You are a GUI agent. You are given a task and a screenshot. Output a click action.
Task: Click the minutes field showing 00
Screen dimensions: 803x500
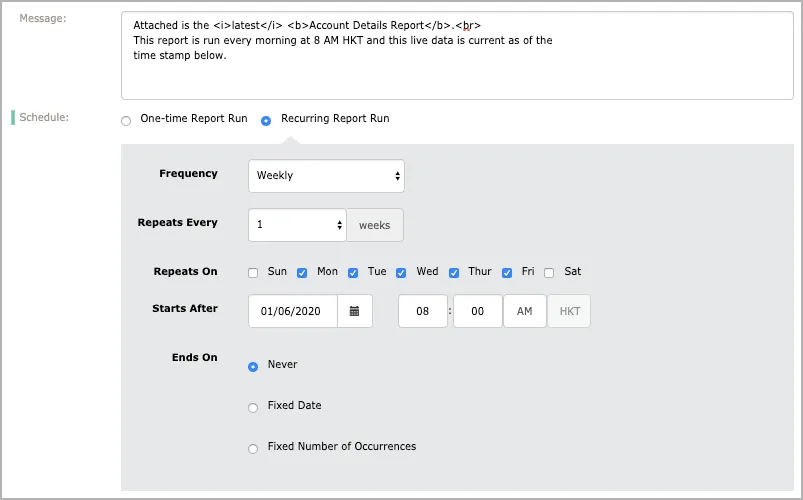pos(477,311)
